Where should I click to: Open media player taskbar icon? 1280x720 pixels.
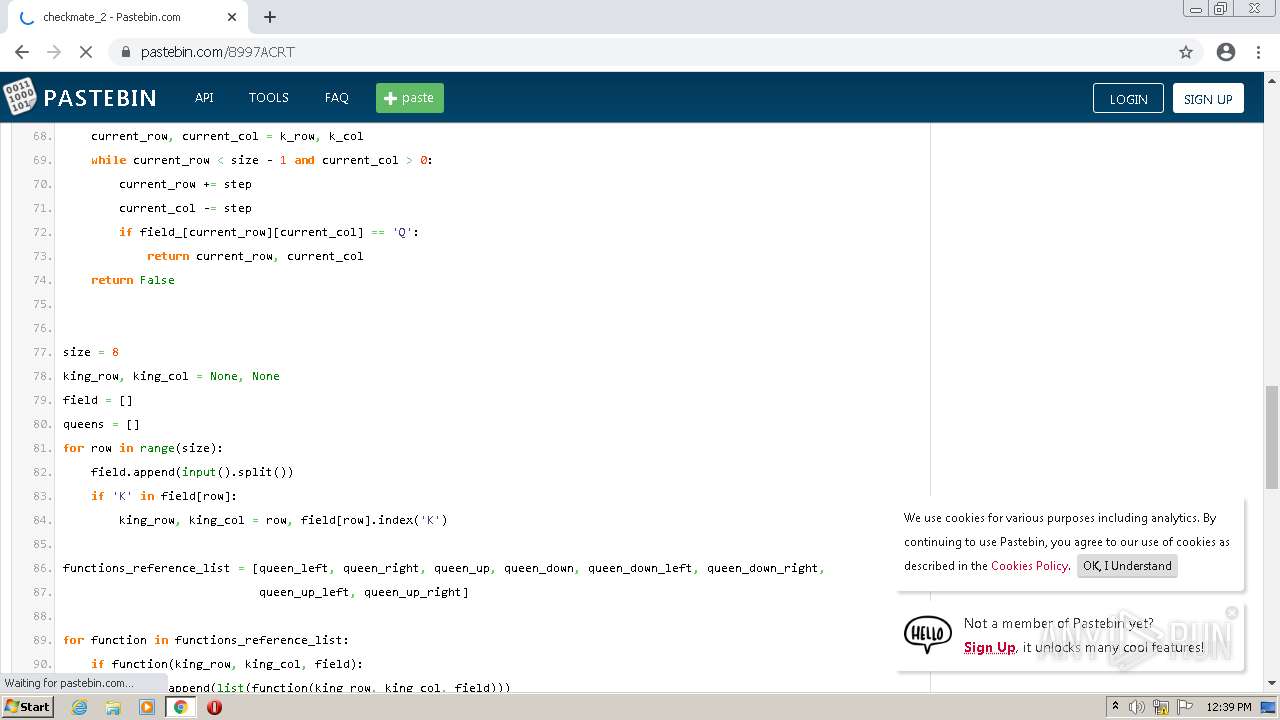click(147, 707)
